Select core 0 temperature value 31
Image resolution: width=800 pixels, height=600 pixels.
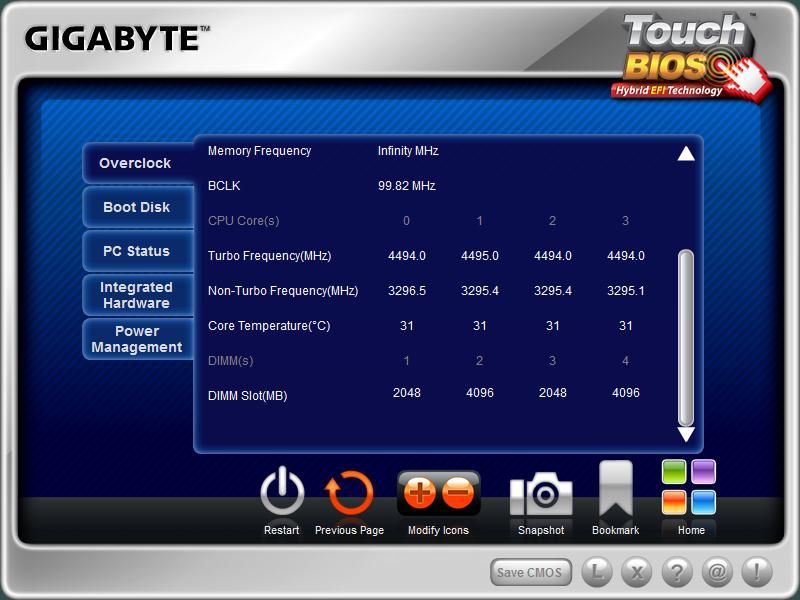[x=407, y=326]
